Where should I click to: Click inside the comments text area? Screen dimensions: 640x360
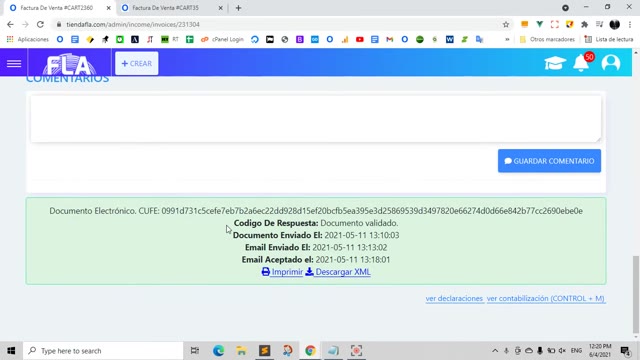316,119
